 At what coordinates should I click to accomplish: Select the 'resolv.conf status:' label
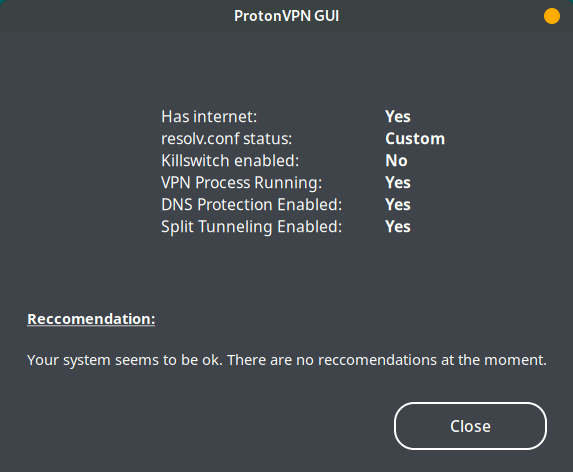click(227, 138)
